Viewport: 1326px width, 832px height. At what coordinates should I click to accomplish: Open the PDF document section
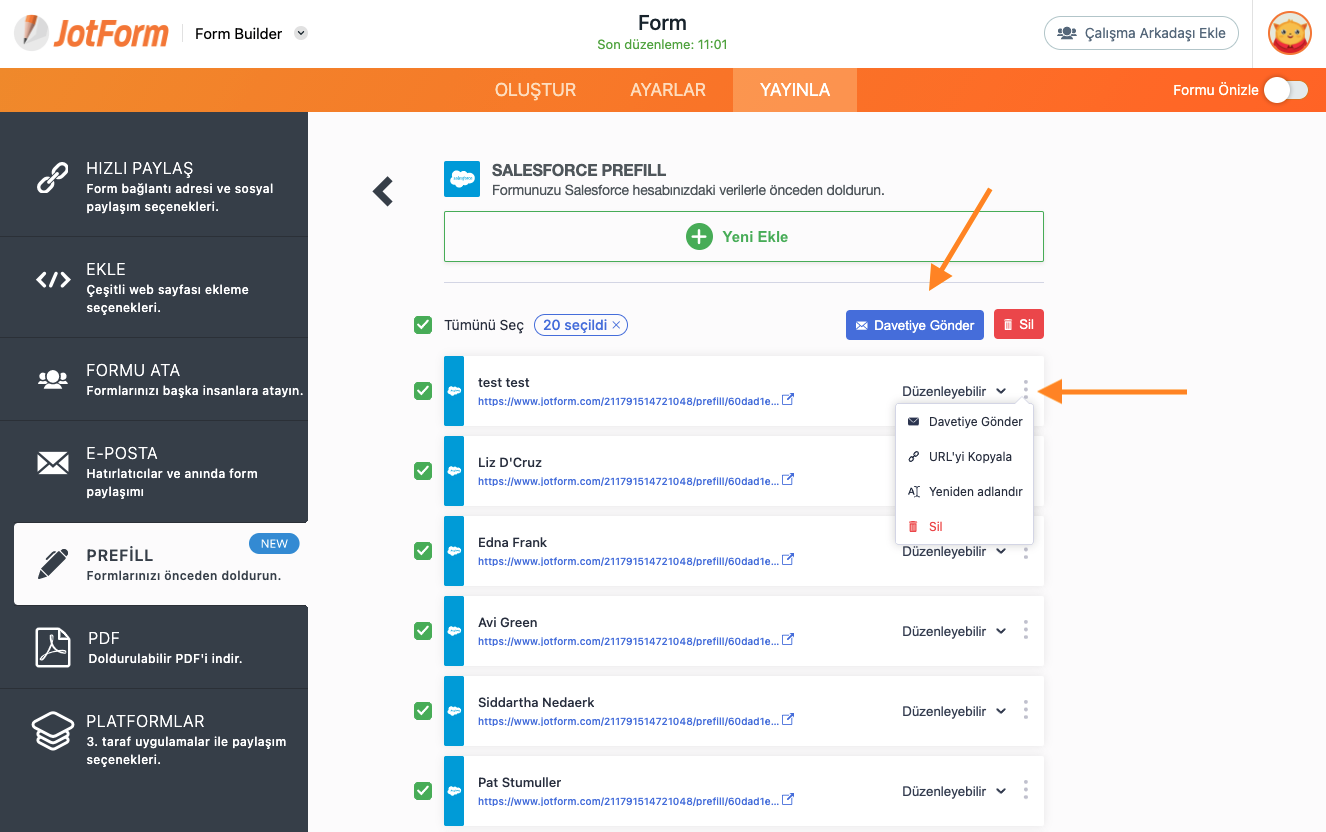point(154,647)
